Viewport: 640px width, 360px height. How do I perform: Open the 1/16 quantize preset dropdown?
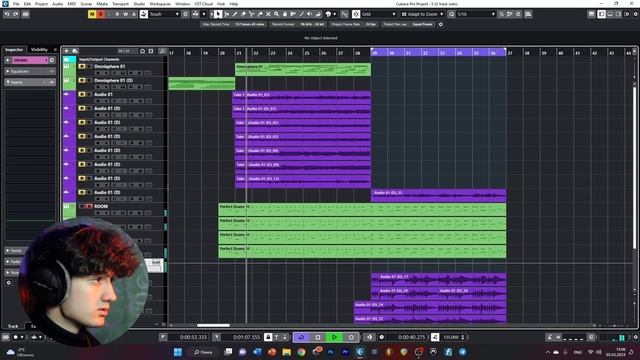(476, 14)
